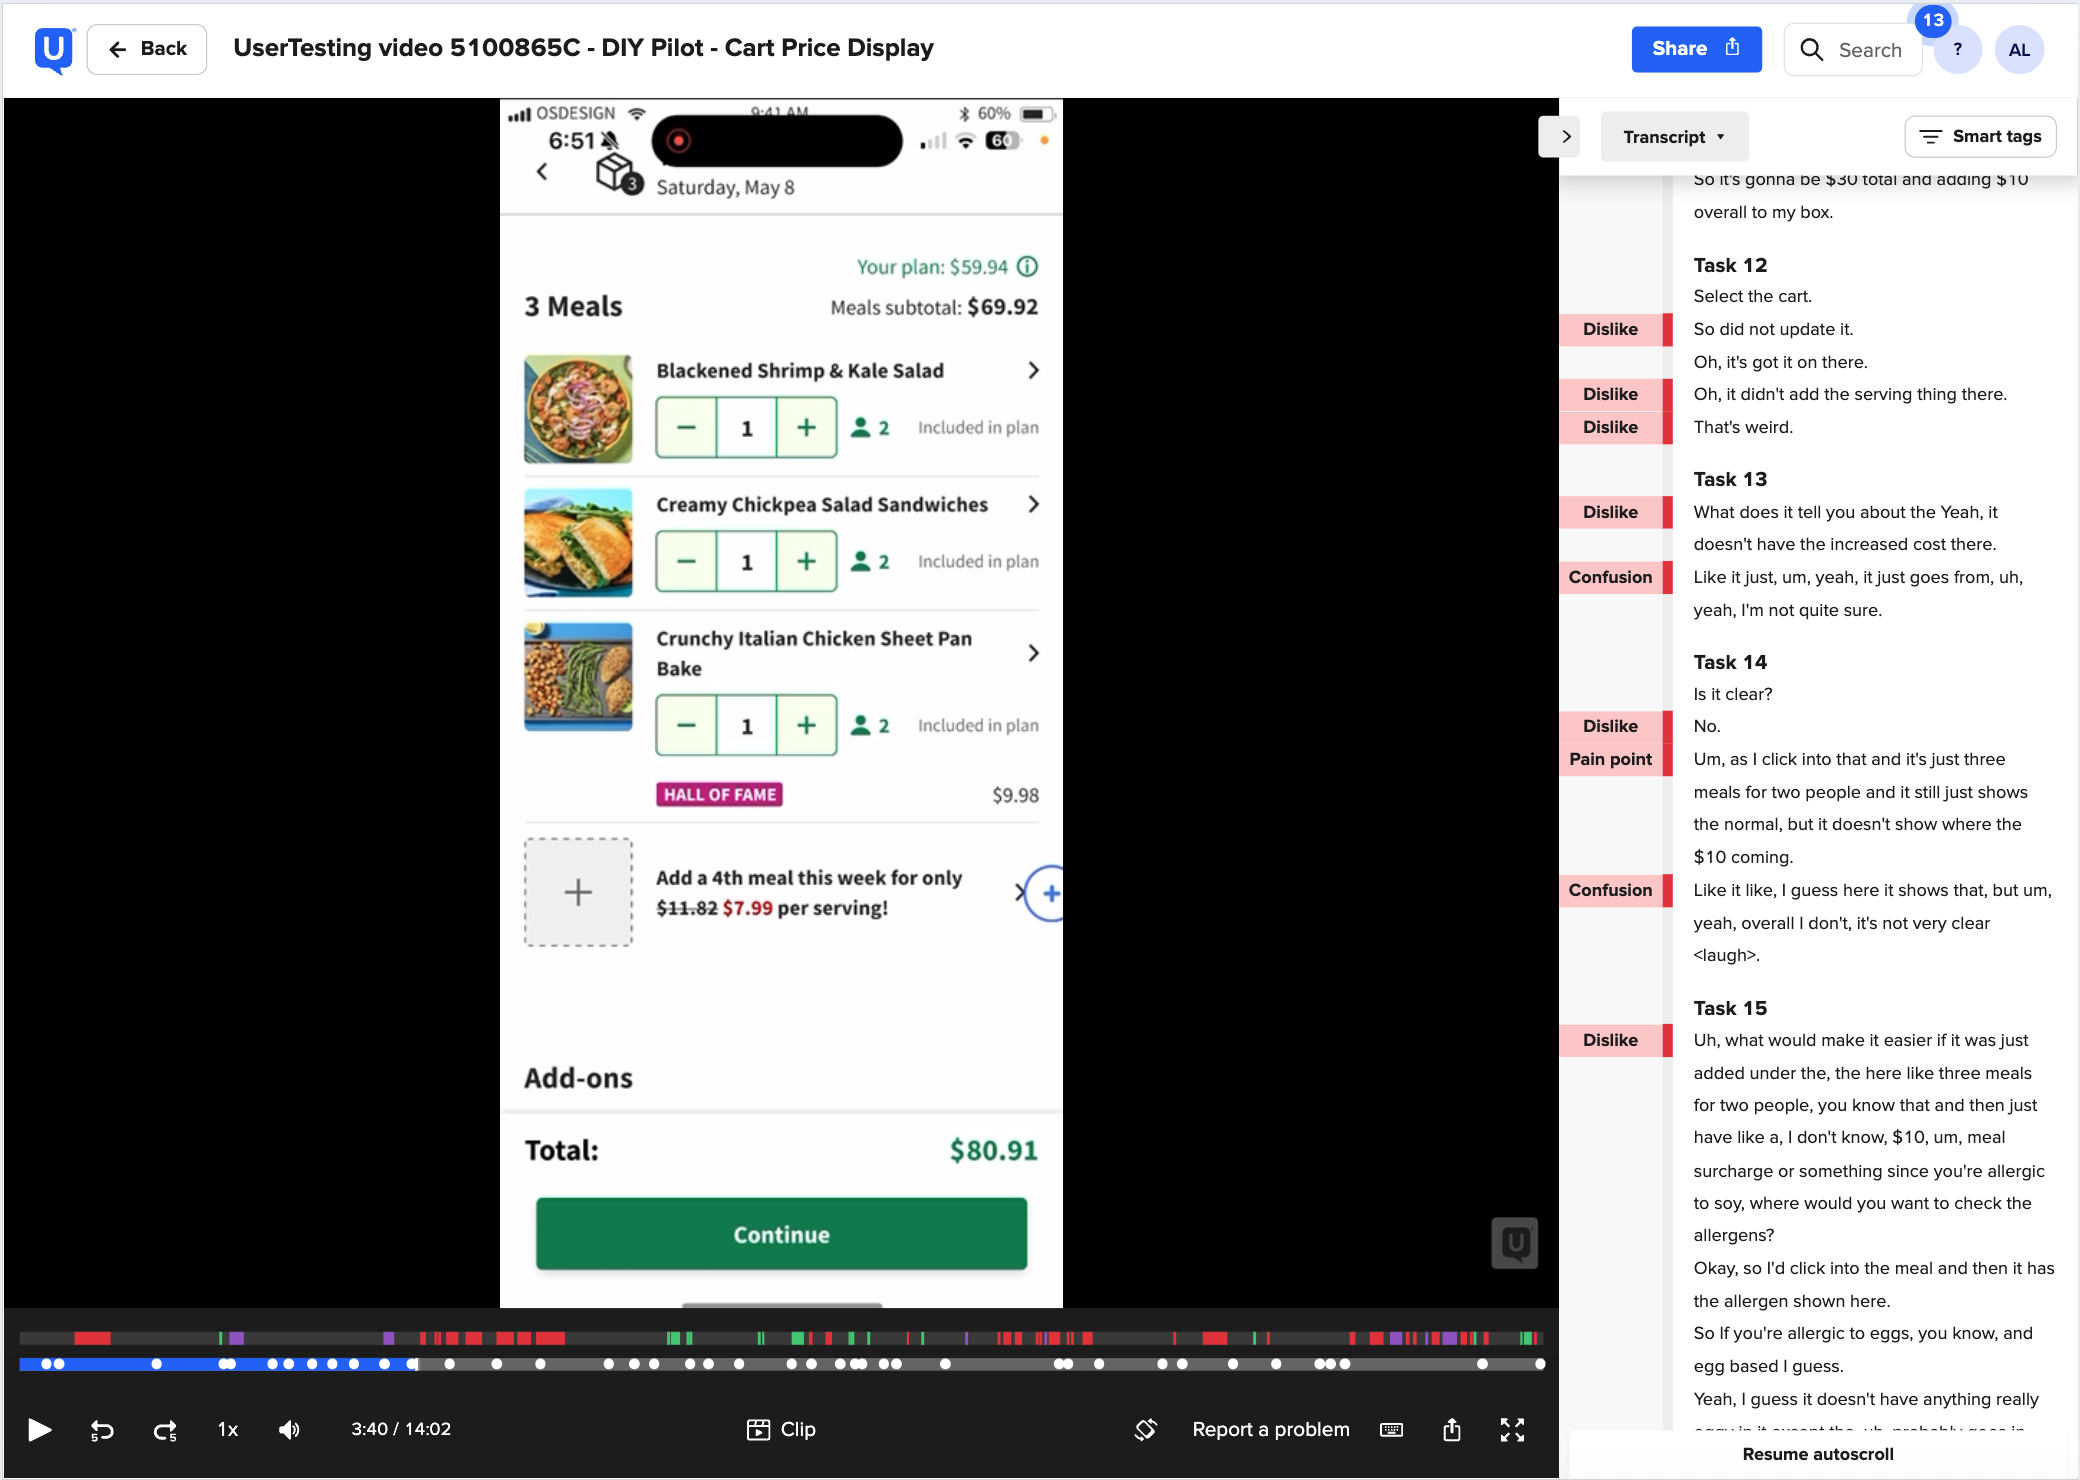Rewind the video 5 seconds
The height and width of the screenshot is (1480, 2080).
[x=100, y=1429]
